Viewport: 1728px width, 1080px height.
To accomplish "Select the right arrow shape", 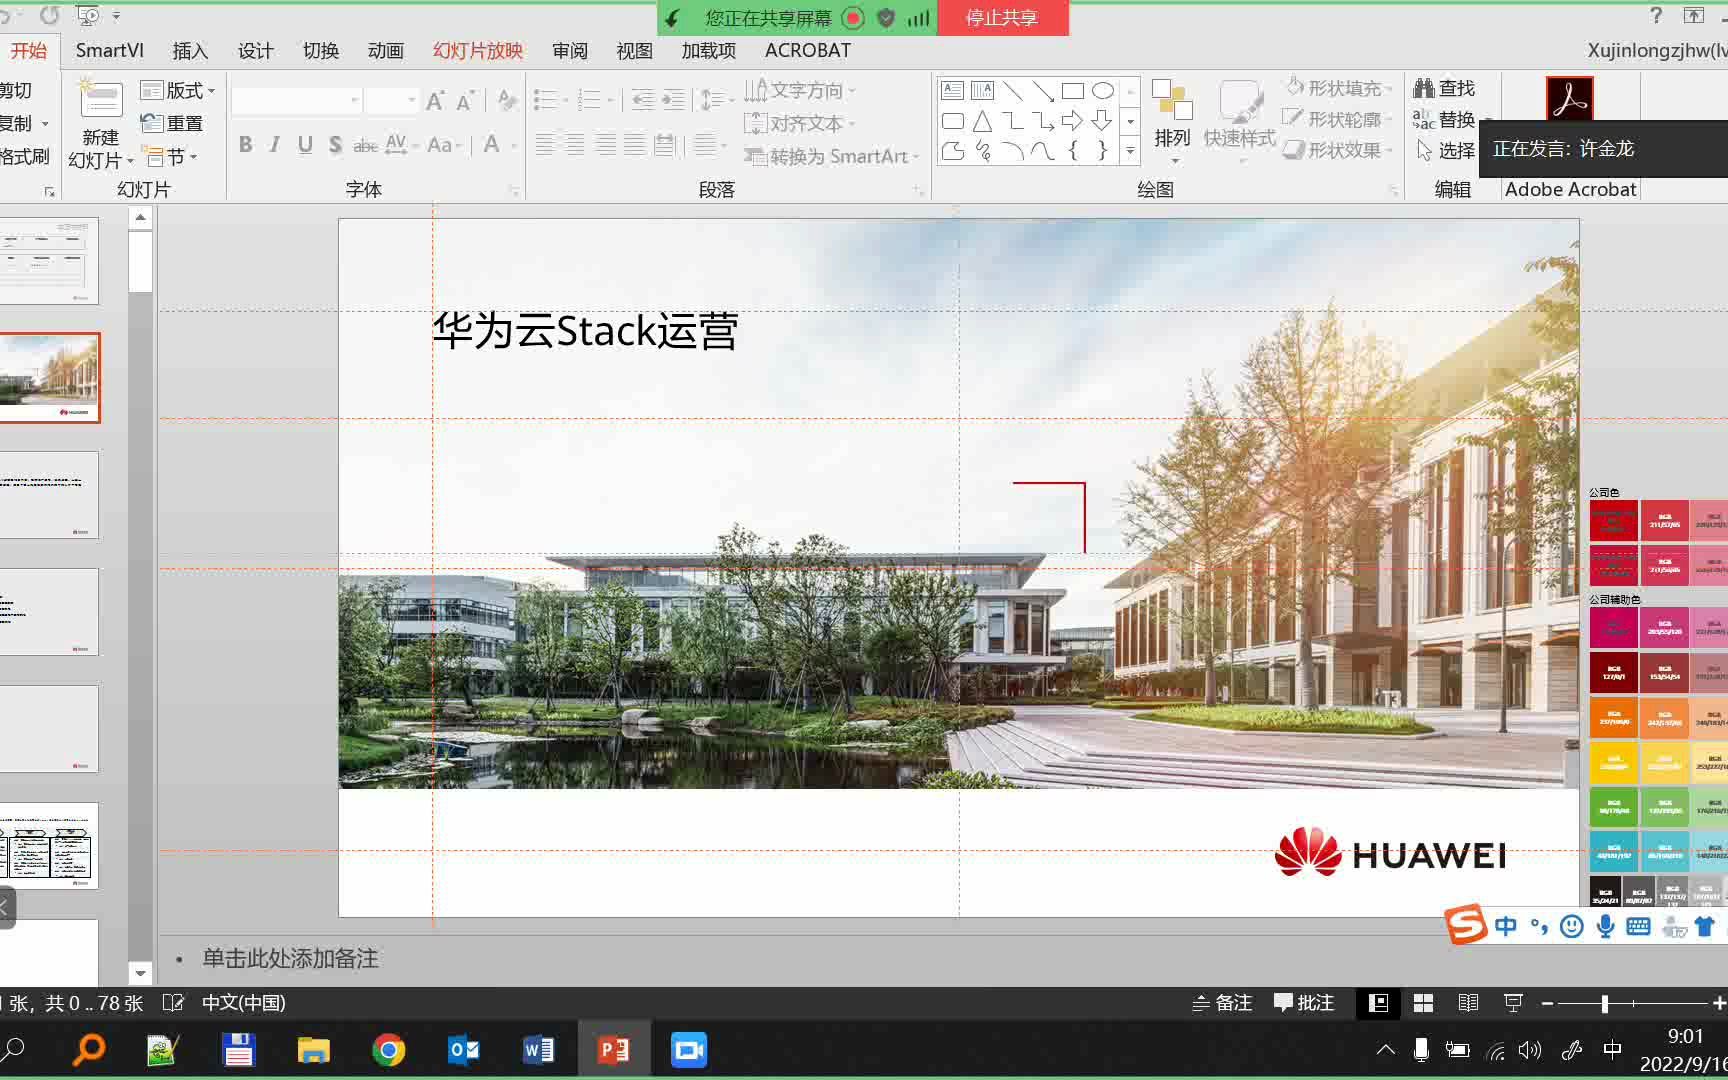I will [1073, 121].
